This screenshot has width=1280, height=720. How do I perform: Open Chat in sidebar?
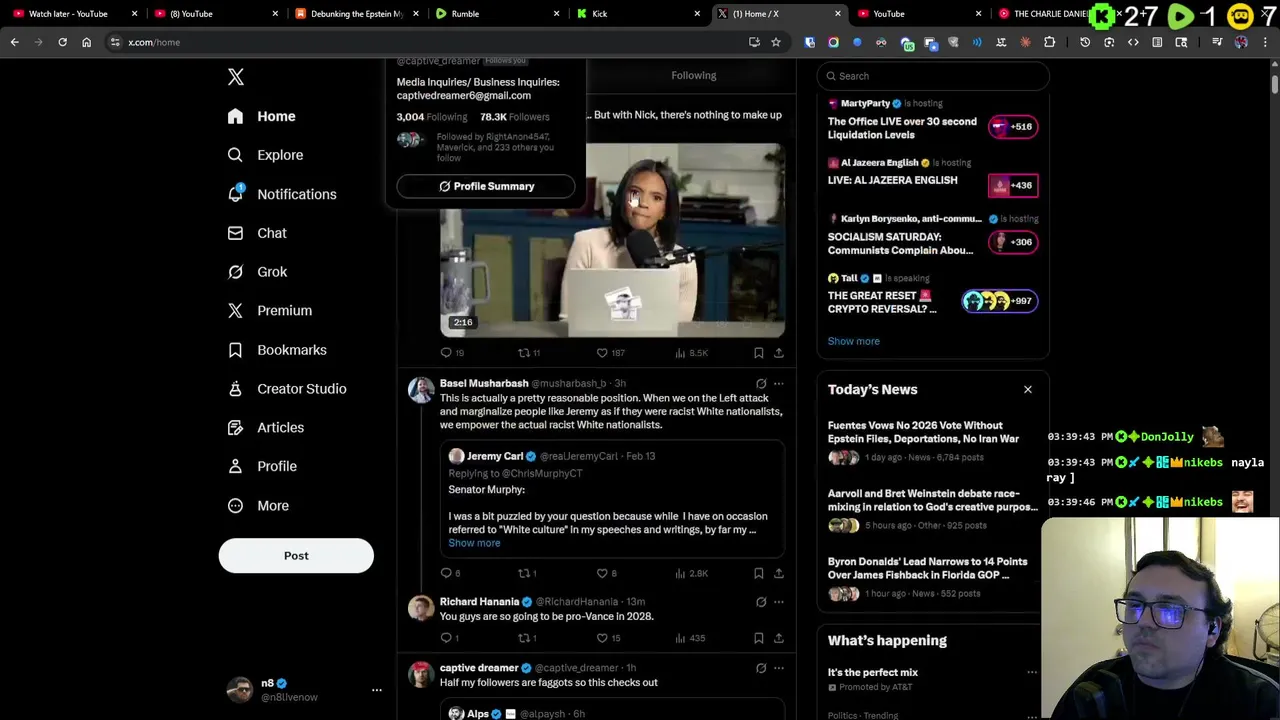click(x=257, y=233)
